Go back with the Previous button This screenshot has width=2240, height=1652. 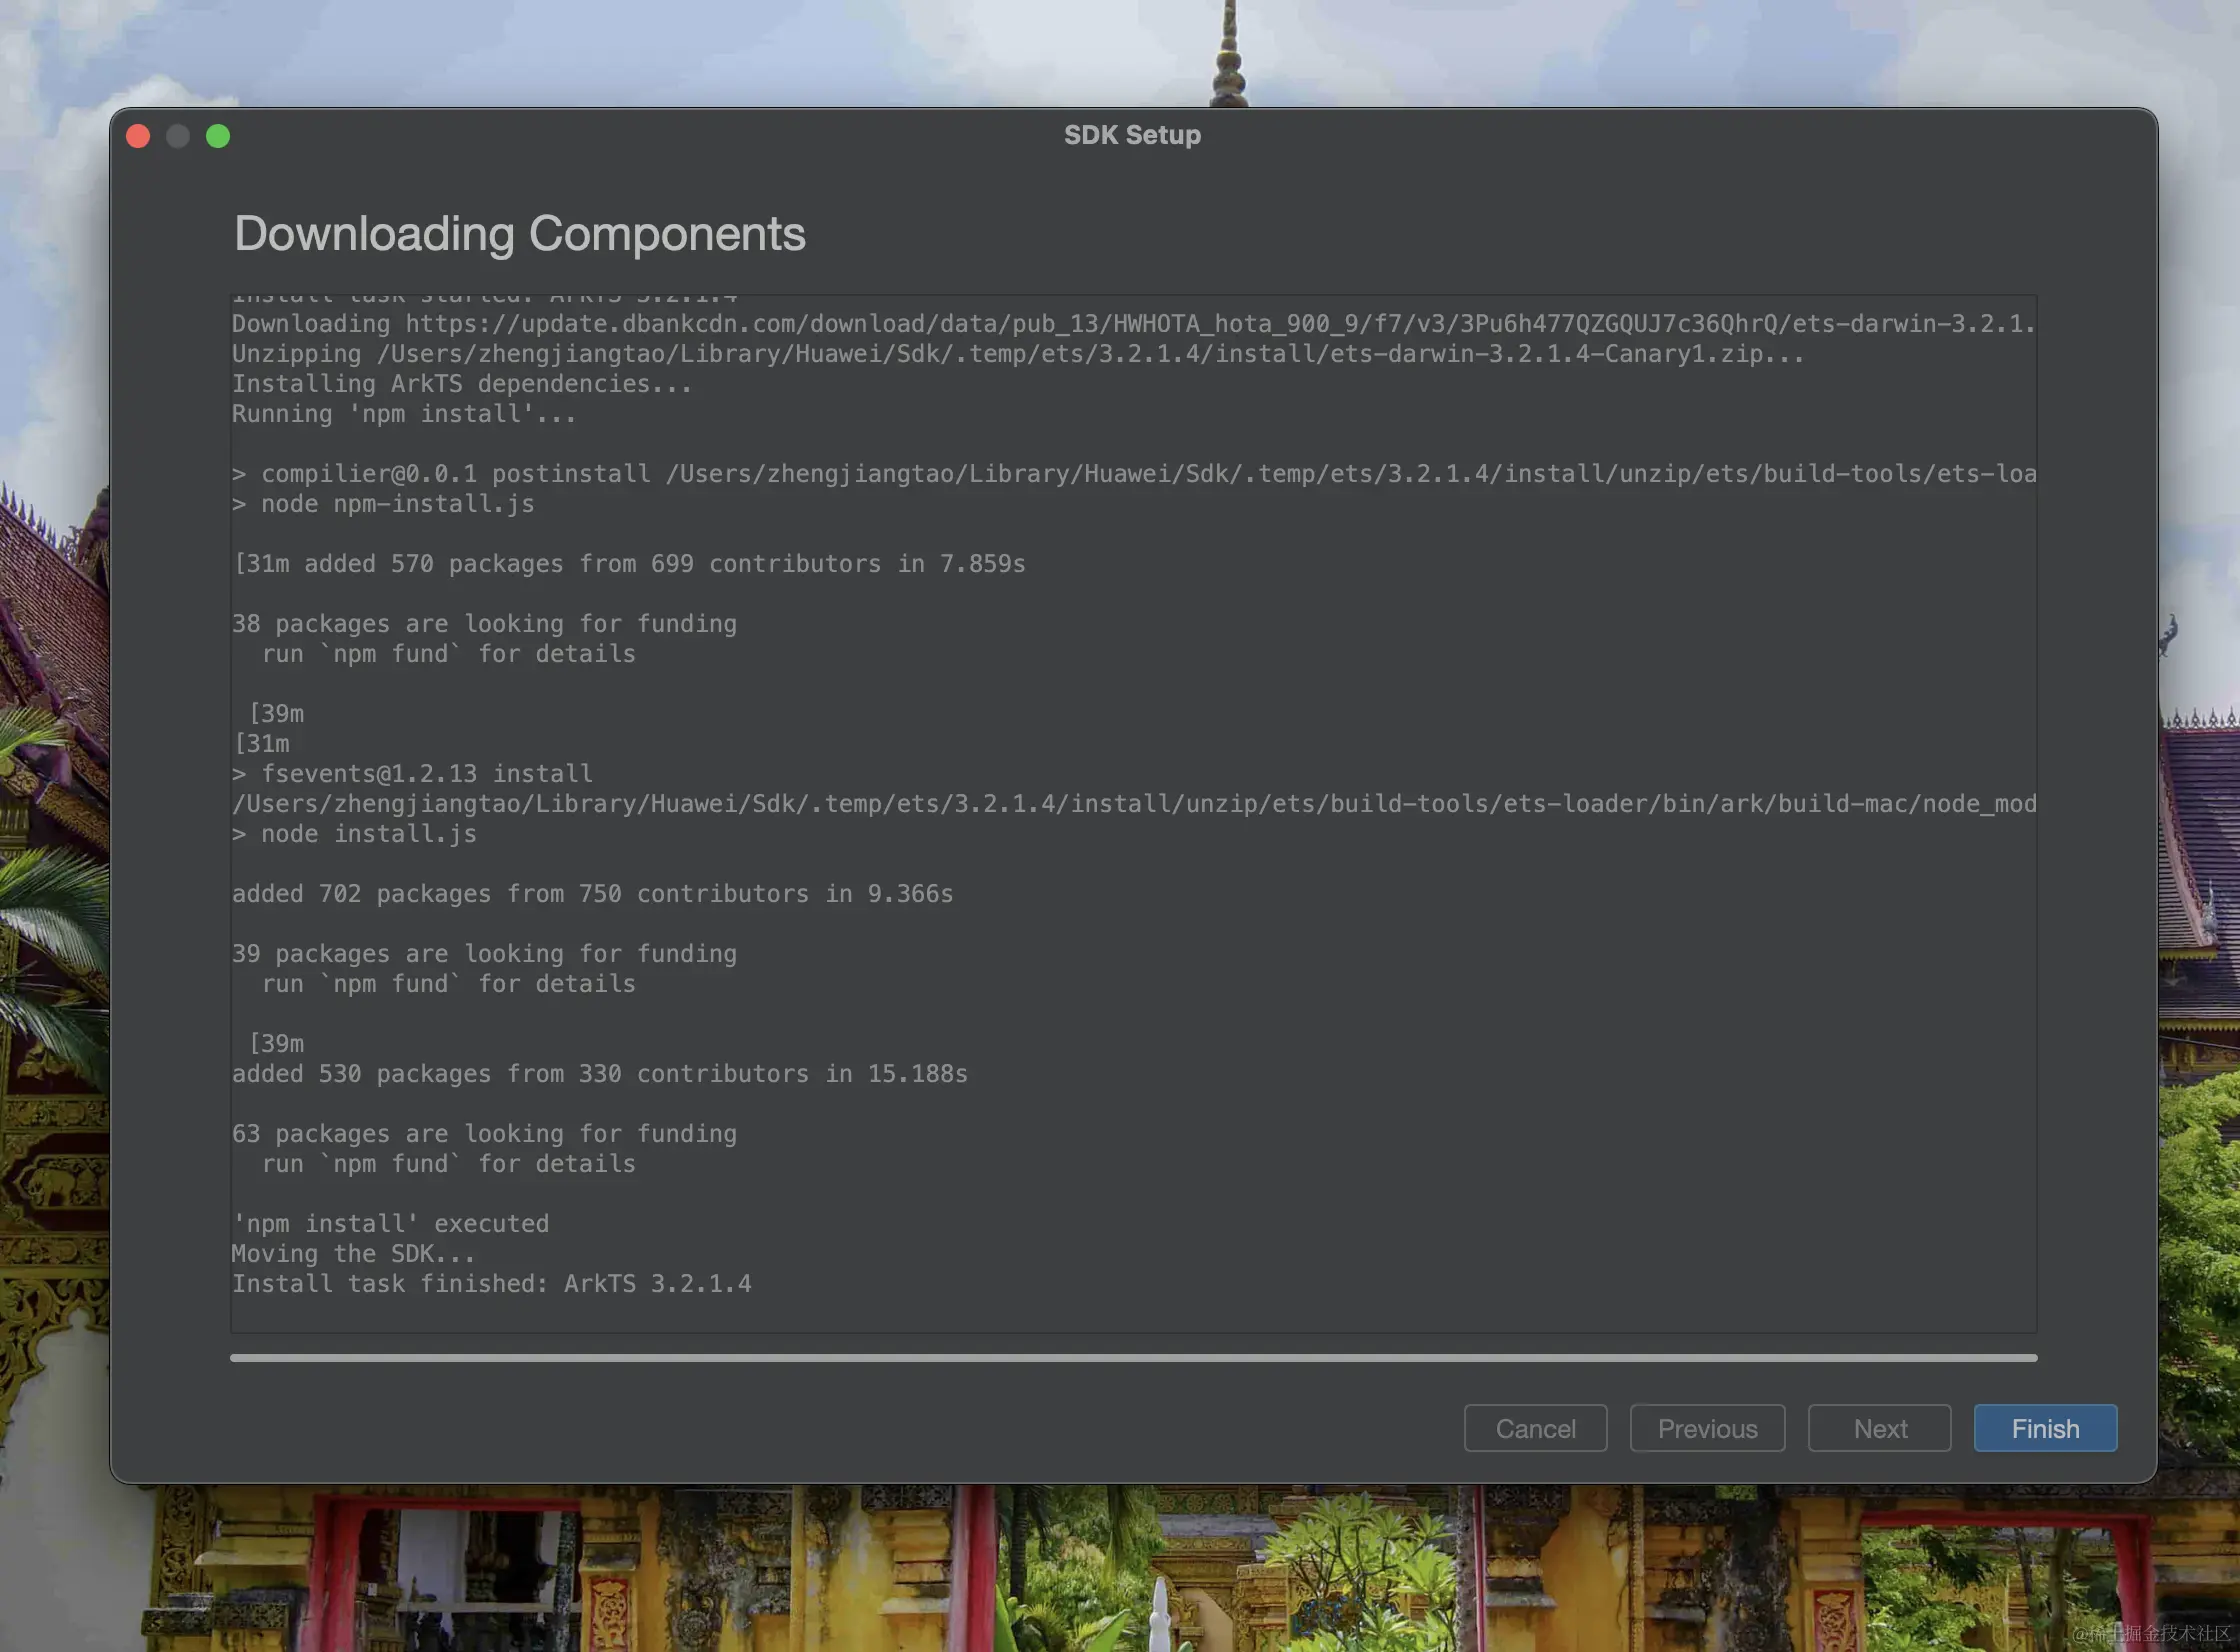[1706, 1428]
